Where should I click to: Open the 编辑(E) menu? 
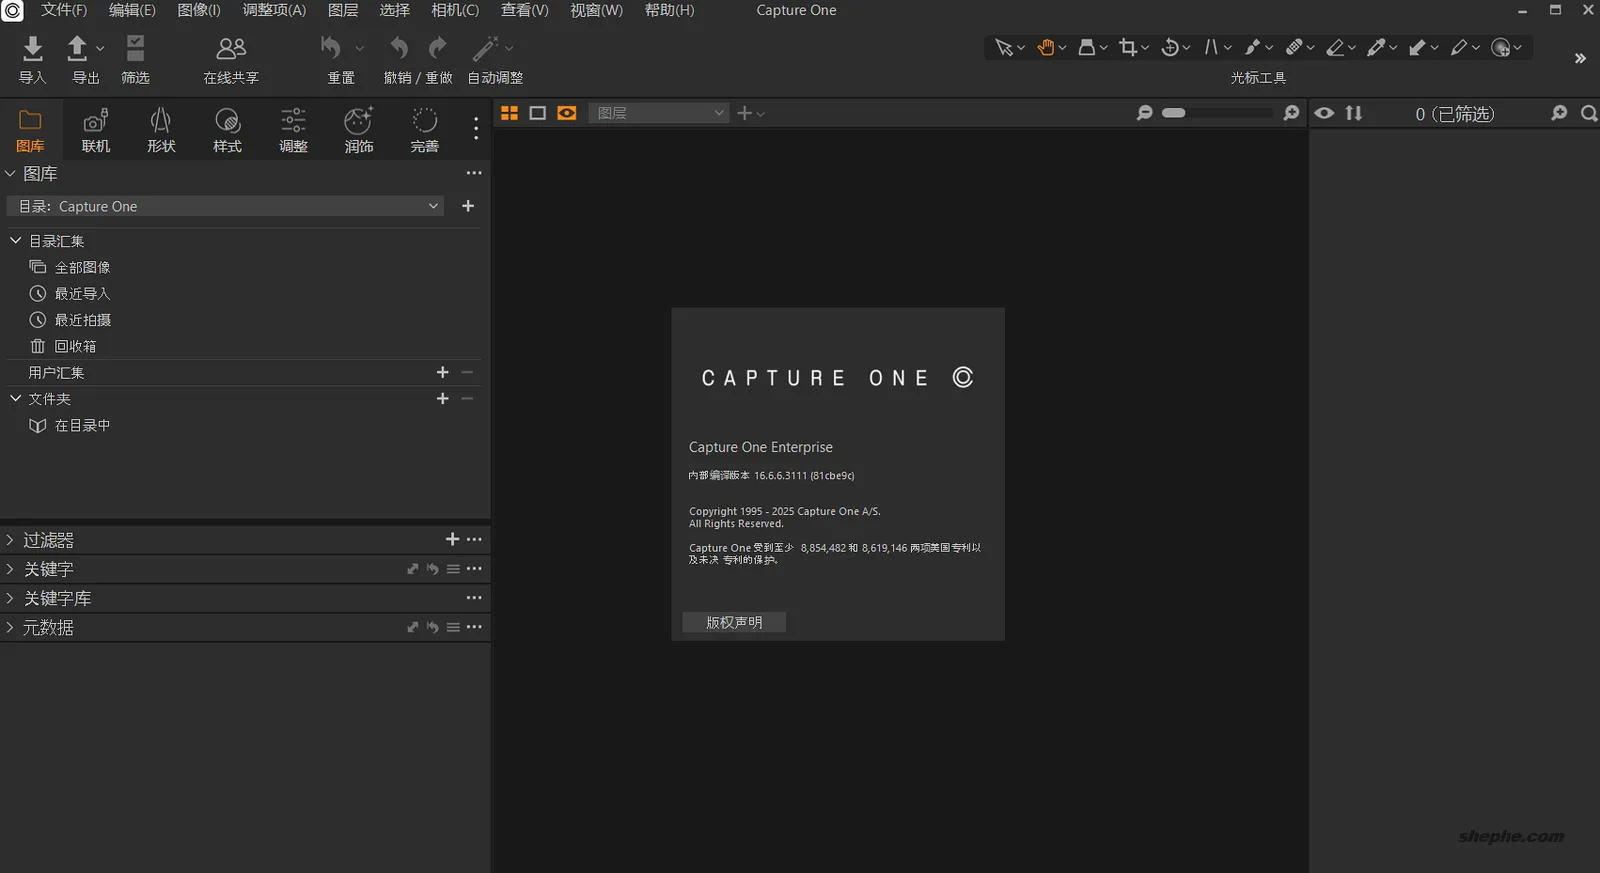(132, 10)
